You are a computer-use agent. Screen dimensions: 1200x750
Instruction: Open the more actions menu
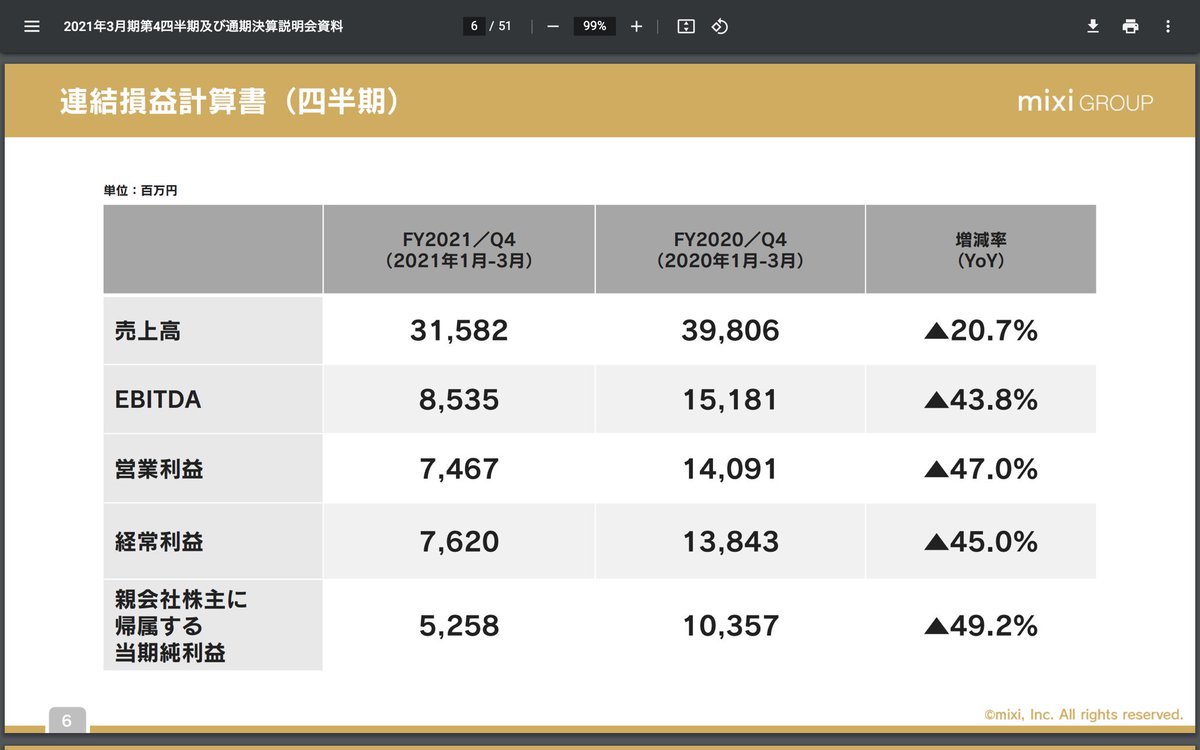[1167, 26]
